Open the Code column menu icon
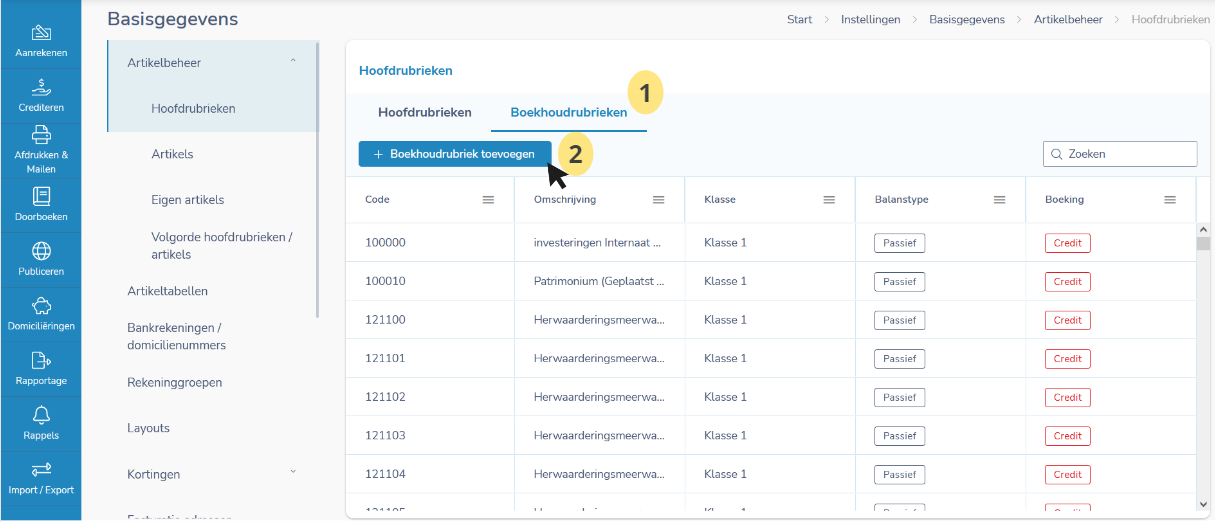The image size is (1215, 522). coord(488,200)
